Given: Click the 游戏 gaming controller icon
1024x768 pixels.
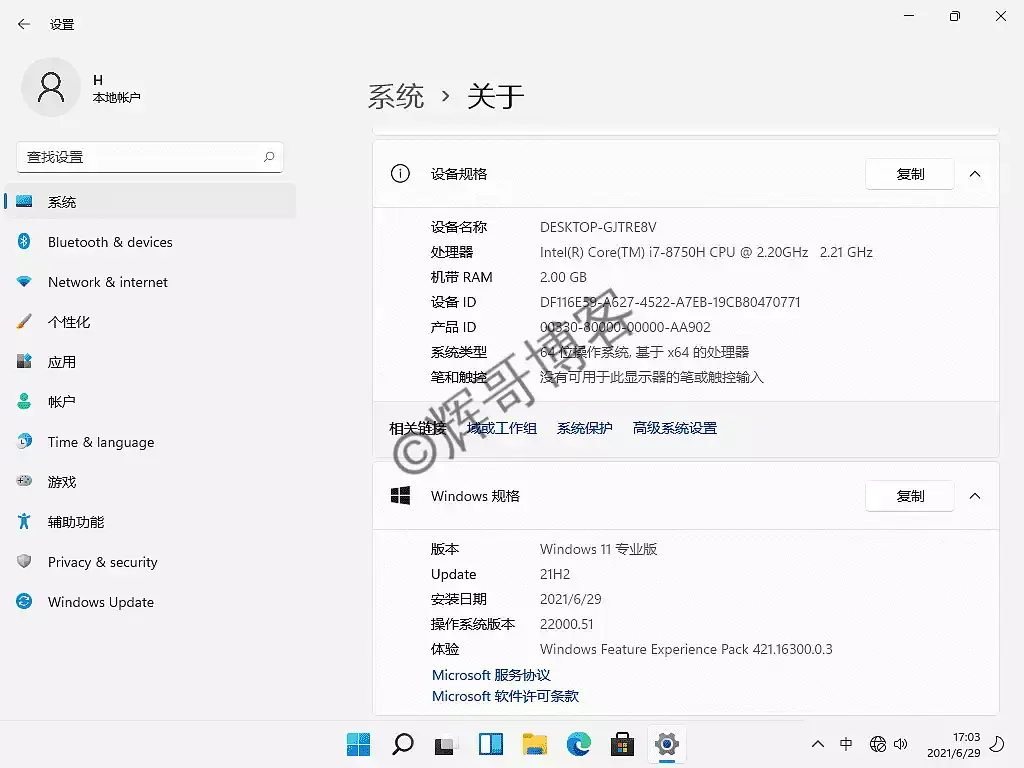Looking at the screenshot, I should [x=24, y=481].
